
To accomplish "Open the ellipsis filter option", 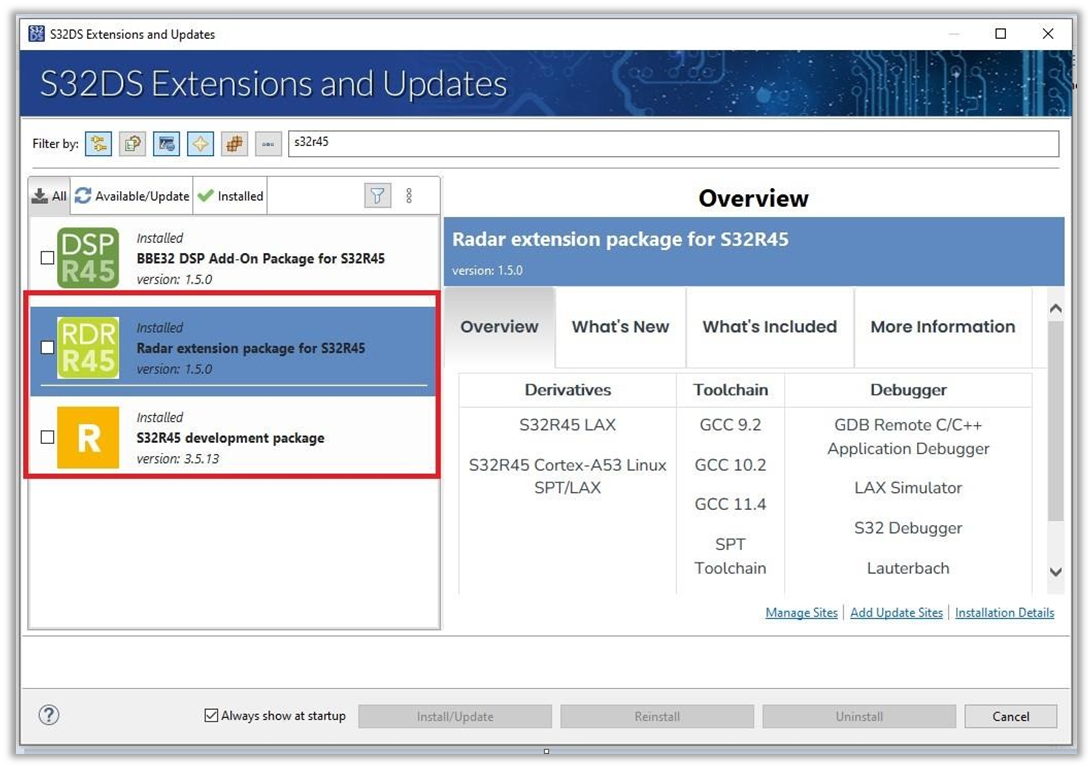I will [267, 143].
